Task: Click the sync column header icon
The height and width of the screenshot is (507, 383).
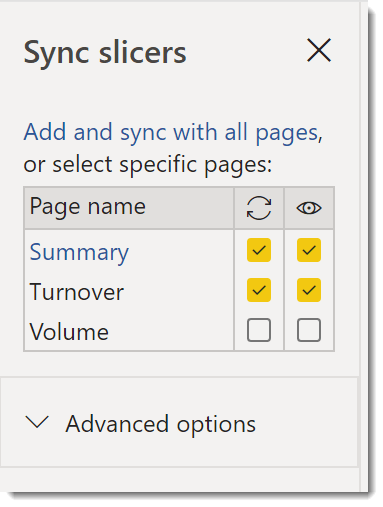Action: (x=259, y=208)
